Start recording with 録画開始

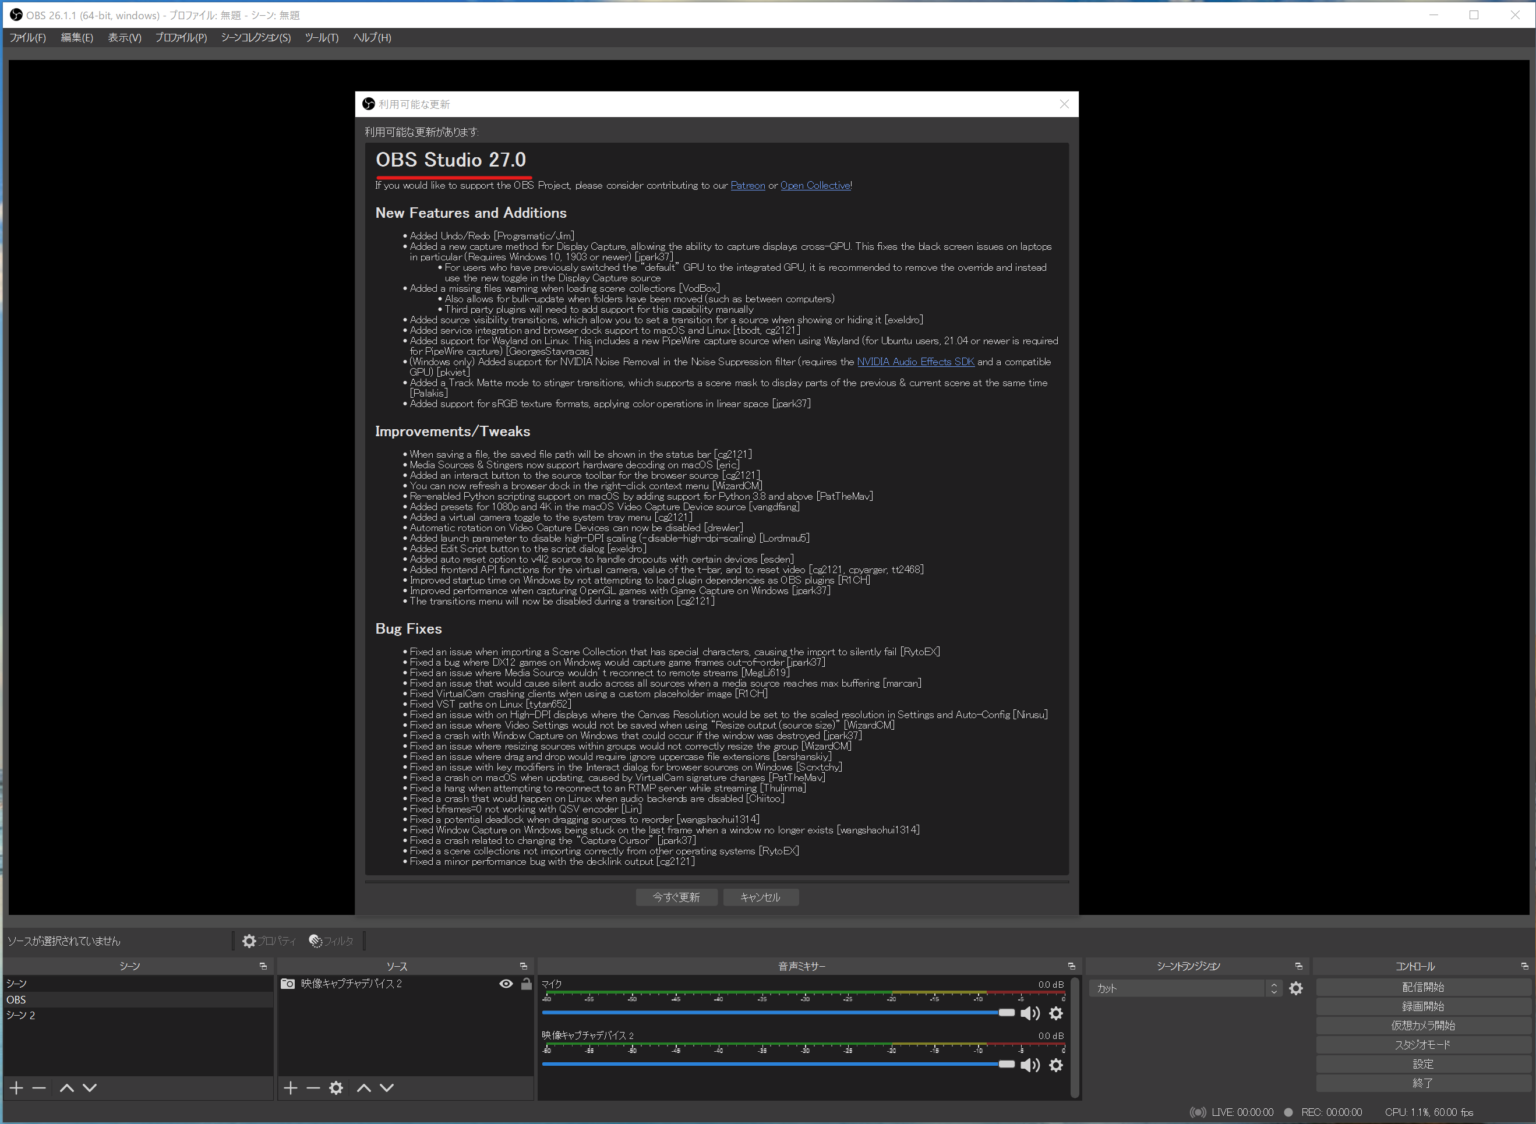[1423, 1006]
